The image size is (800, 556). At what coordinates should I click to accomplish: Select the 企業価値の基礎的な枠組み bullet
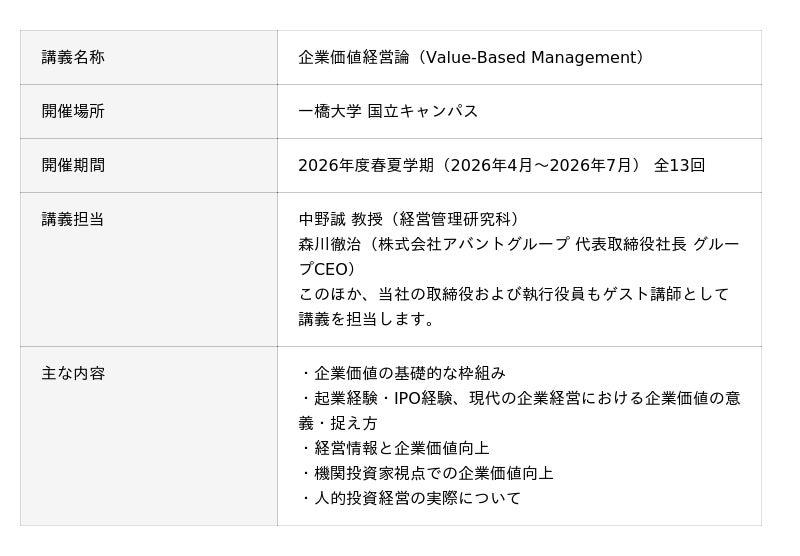tap(409, 373)
